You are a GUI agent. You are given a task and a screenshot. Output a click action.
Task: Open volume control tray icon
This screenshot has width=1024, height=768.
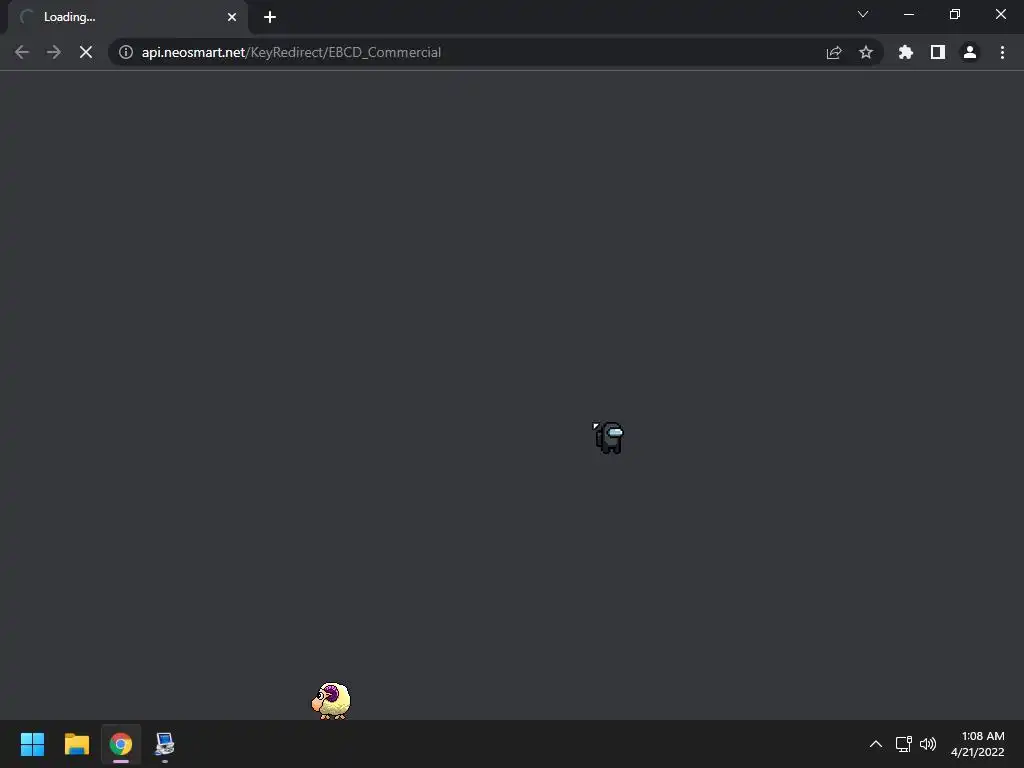click(928, 744)
